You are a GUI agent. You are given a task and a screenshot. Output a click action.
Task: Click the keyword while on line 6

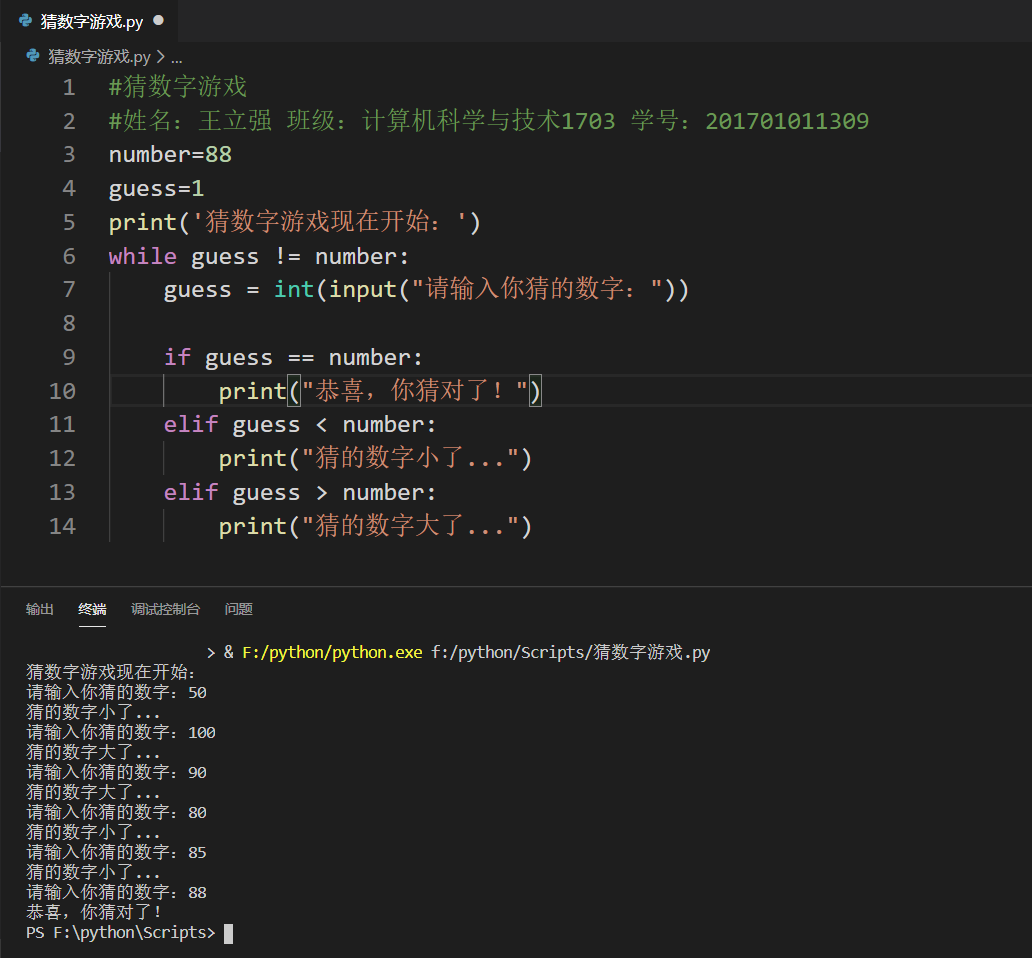tap(142, 256)
